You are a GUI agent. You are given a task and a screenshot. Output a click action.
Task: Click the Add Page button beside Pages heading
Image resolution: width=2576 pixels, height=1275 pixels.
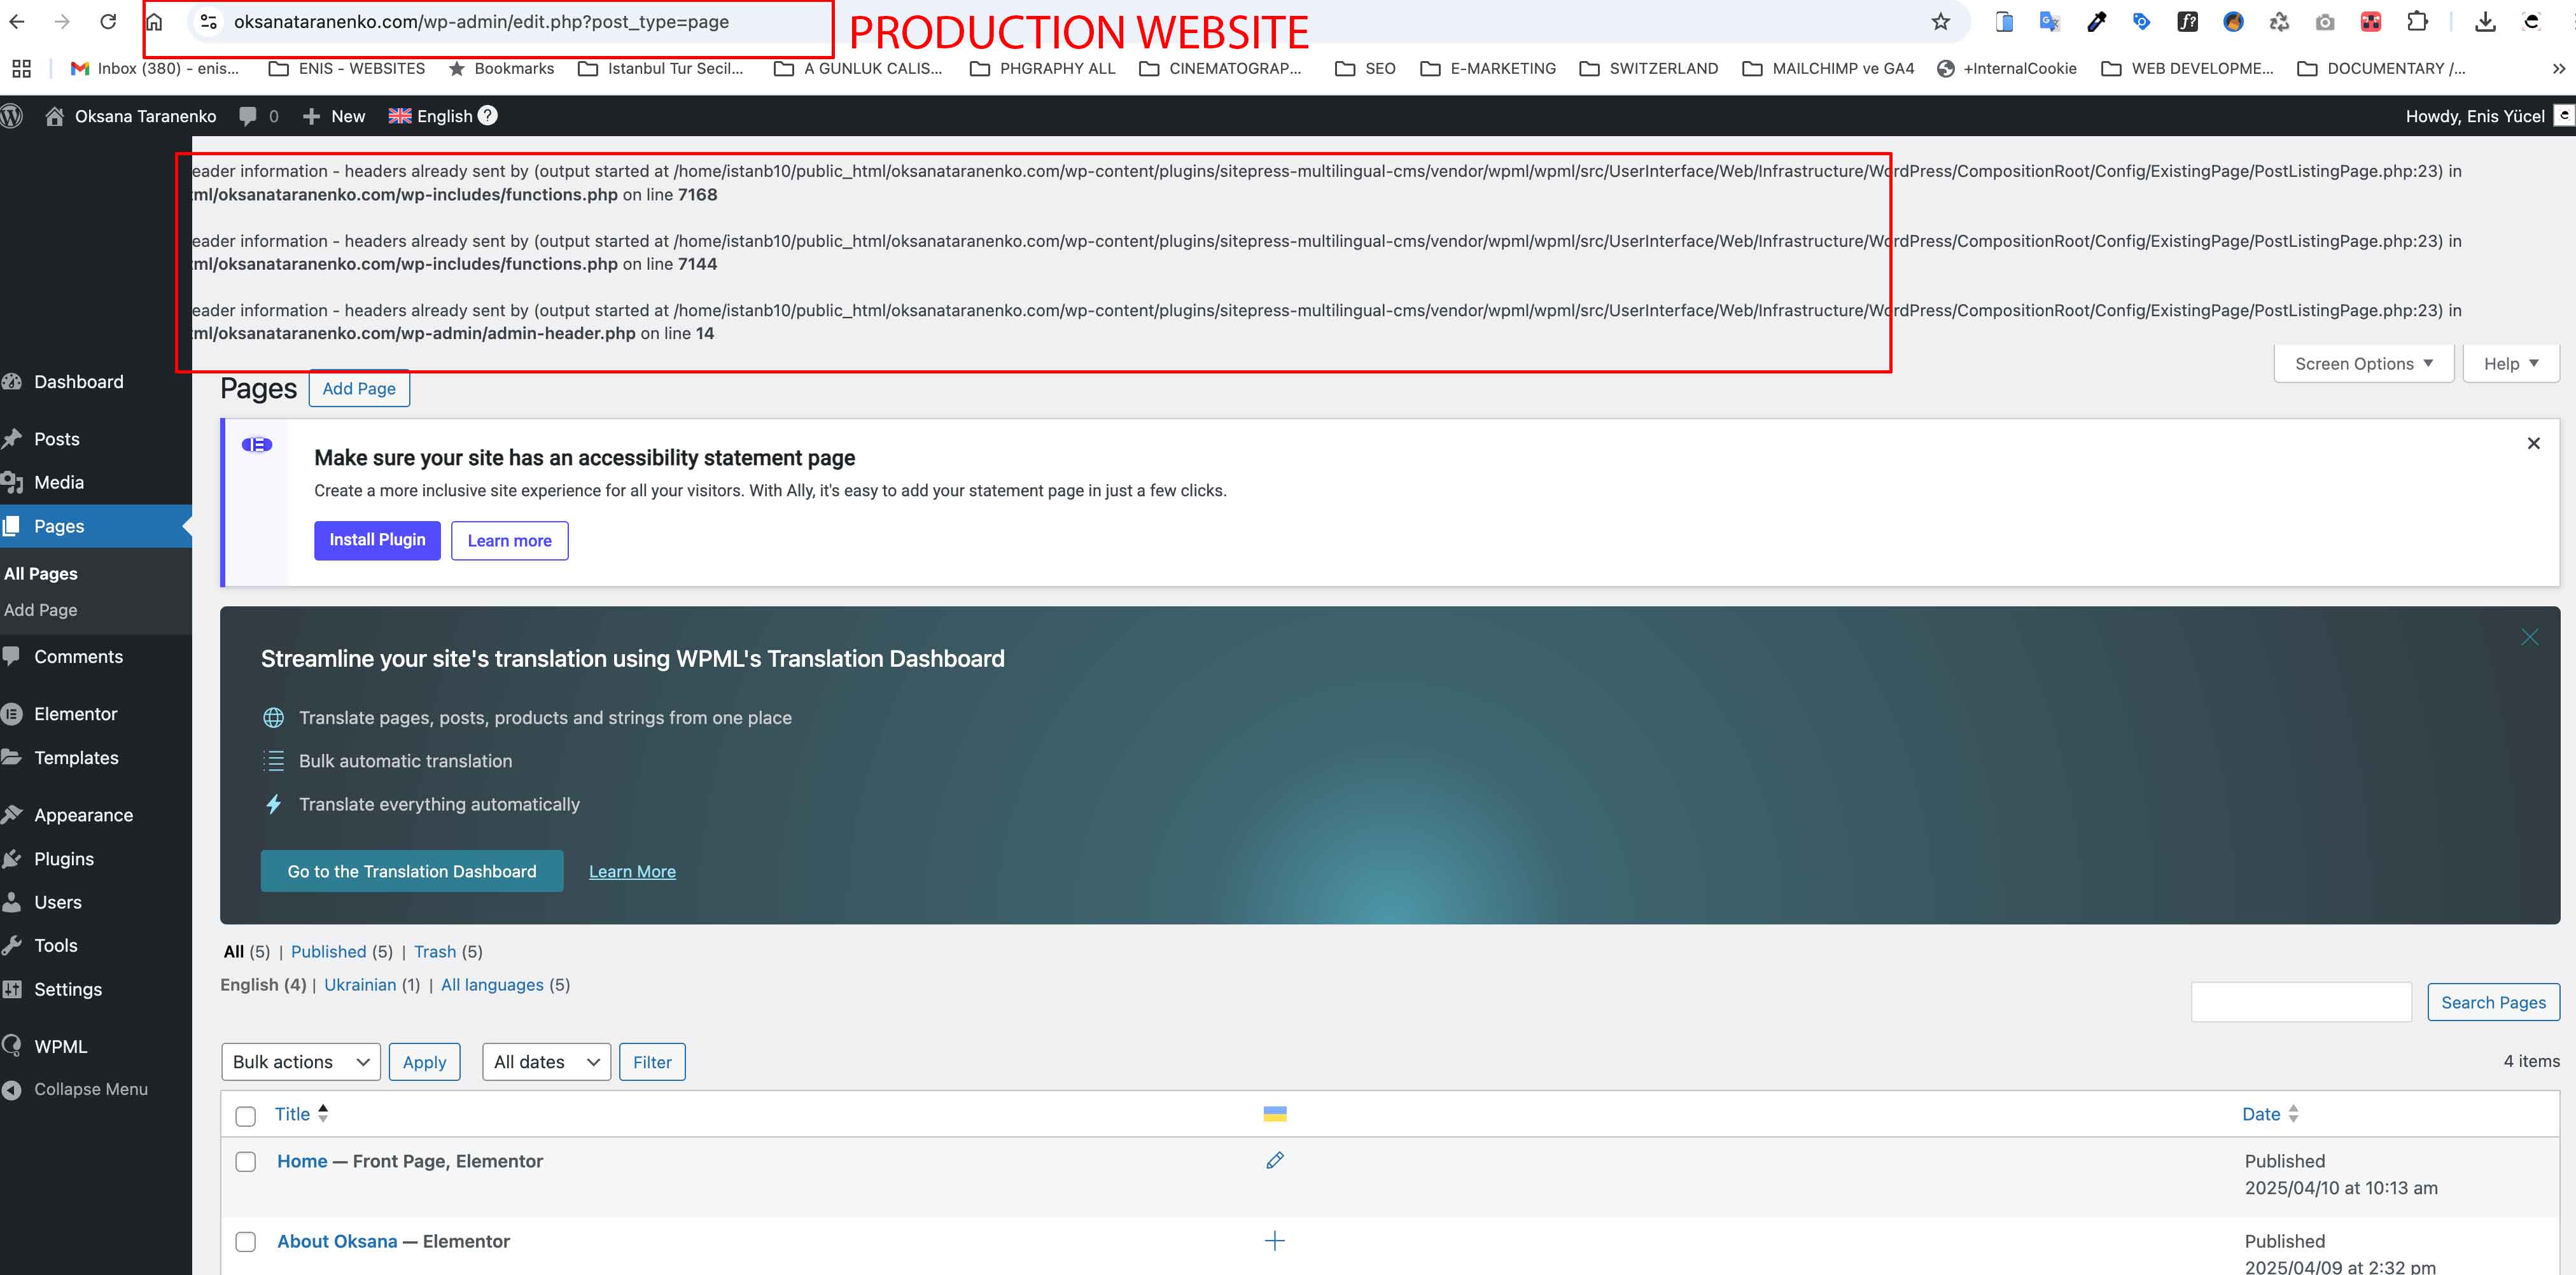point(359,388)
